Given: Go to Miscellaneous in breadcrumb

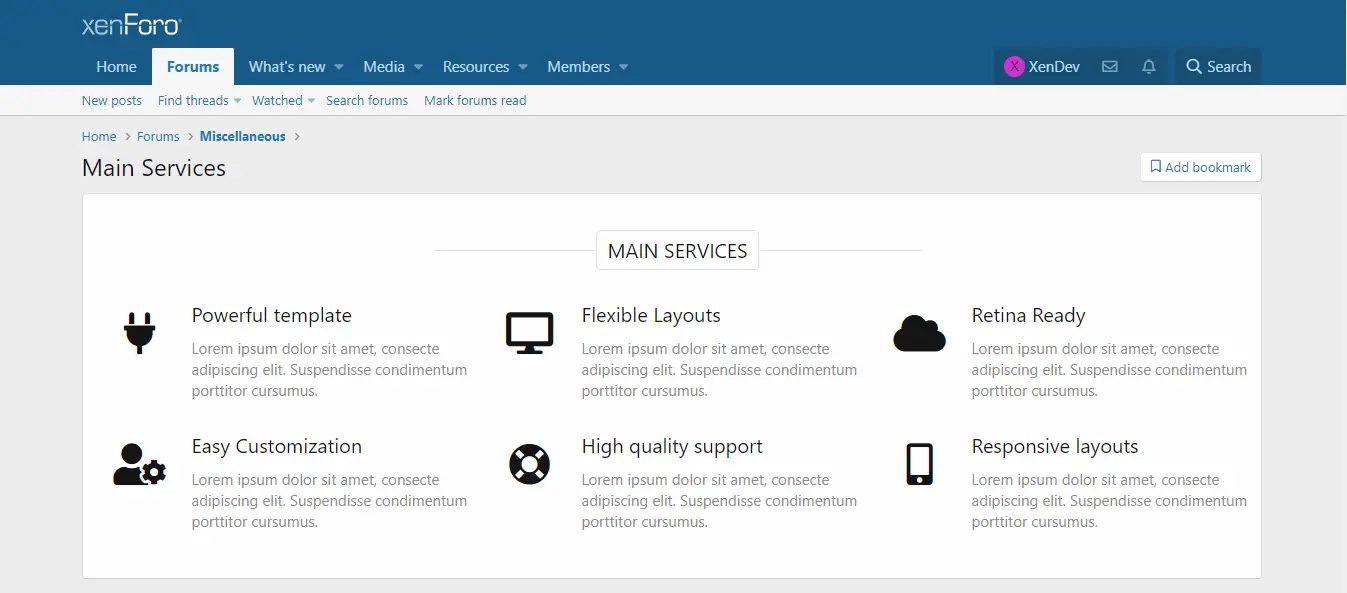Looking at the screenshot, I should 243,136.
